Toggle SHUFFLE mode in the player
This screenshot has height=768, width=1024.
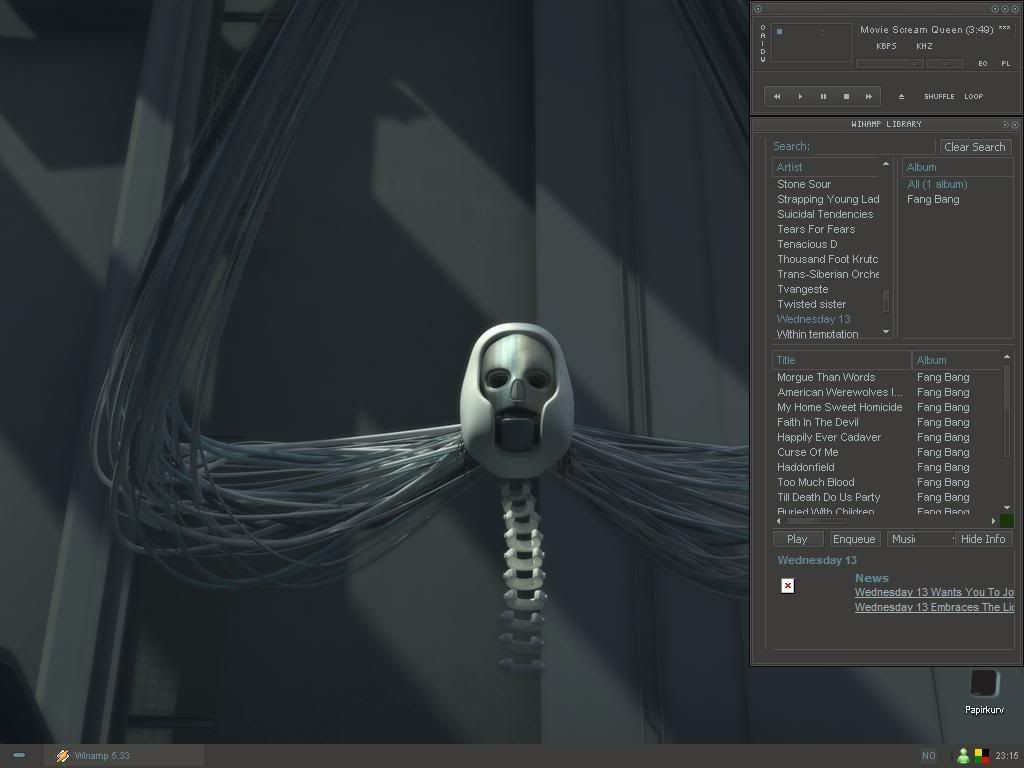939,97
